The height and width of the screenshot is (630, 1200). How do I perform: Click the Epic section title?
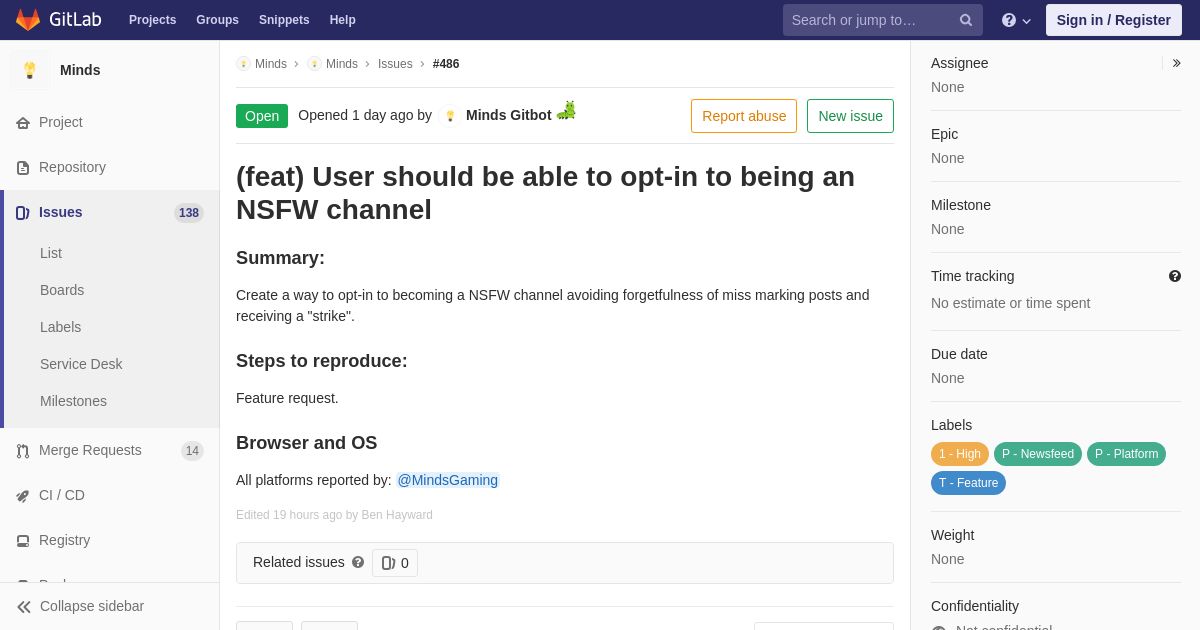(944, 134)
